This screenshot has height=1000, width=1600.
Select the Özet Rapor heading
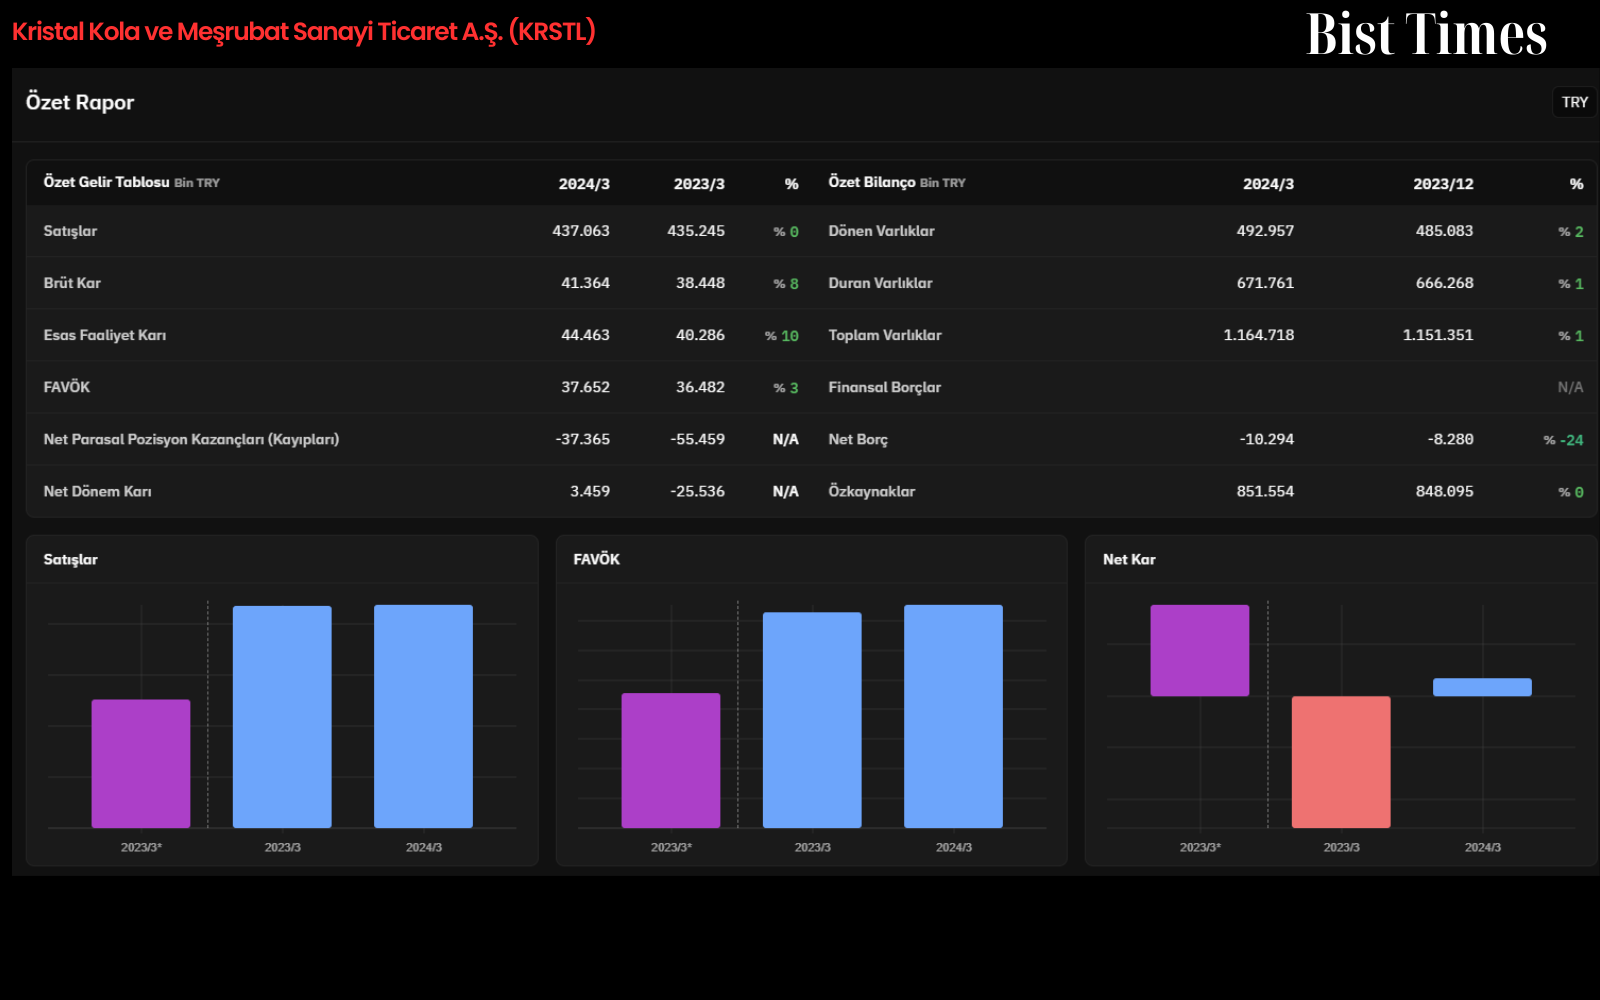coord(80,102)
